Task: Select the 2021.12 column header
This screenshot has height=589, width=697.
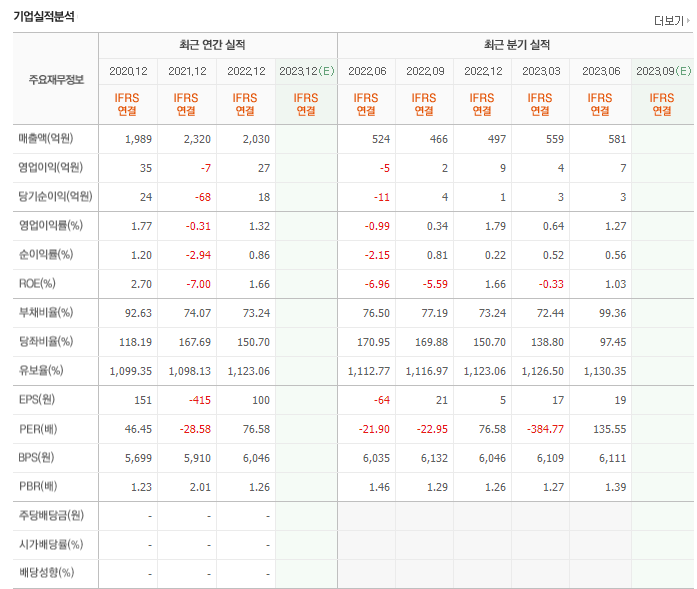Action: pos(187,71)
